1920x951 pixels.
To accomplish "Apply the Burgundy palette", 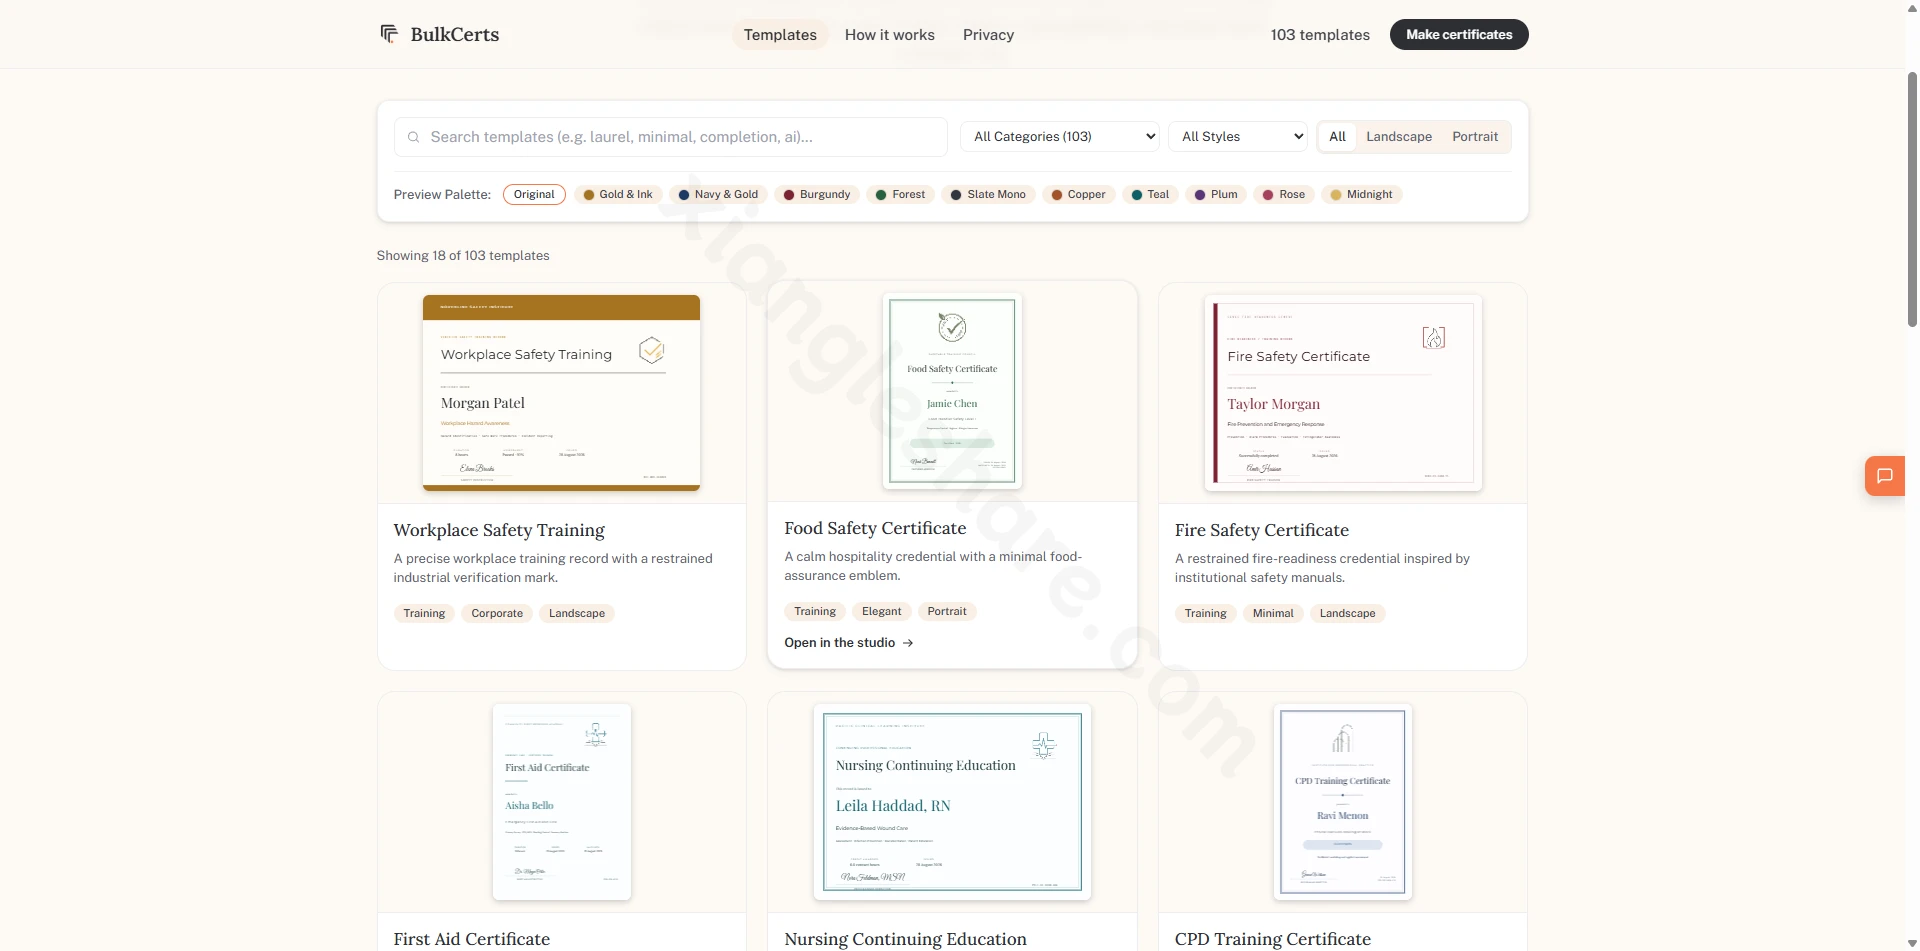I will click(817, 195).
